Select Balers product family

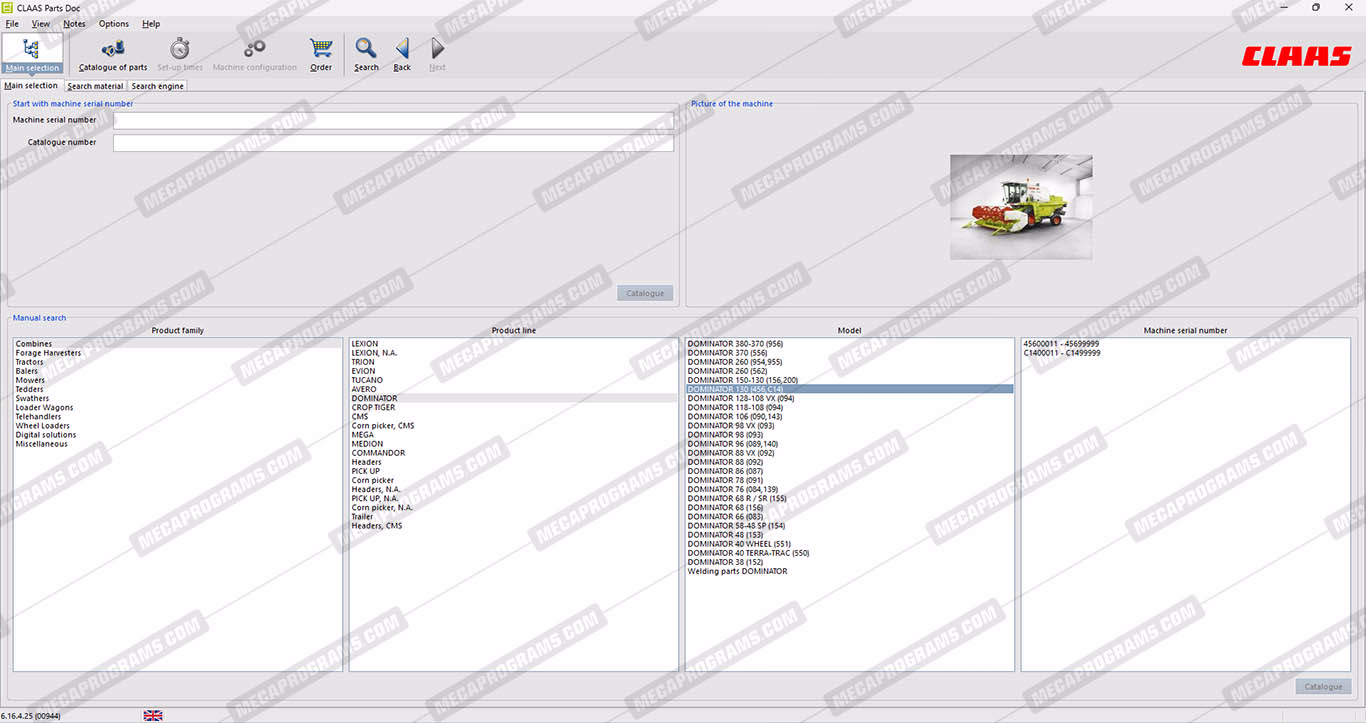(x=178, y=371)
